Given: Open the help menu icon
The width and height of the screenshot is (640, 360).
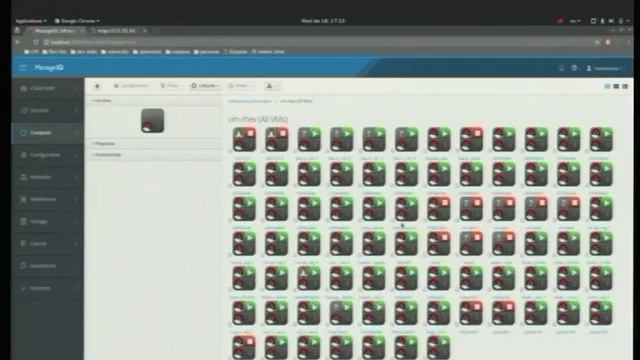Looking at the screenshot, I should pos(575,68).
